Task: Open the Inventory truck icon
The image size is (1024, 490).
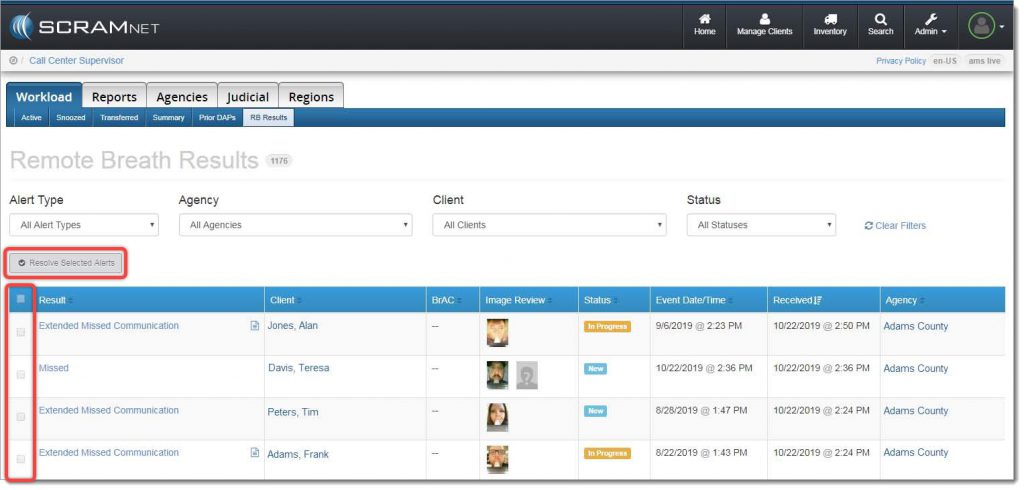Action: click(829, 19)
